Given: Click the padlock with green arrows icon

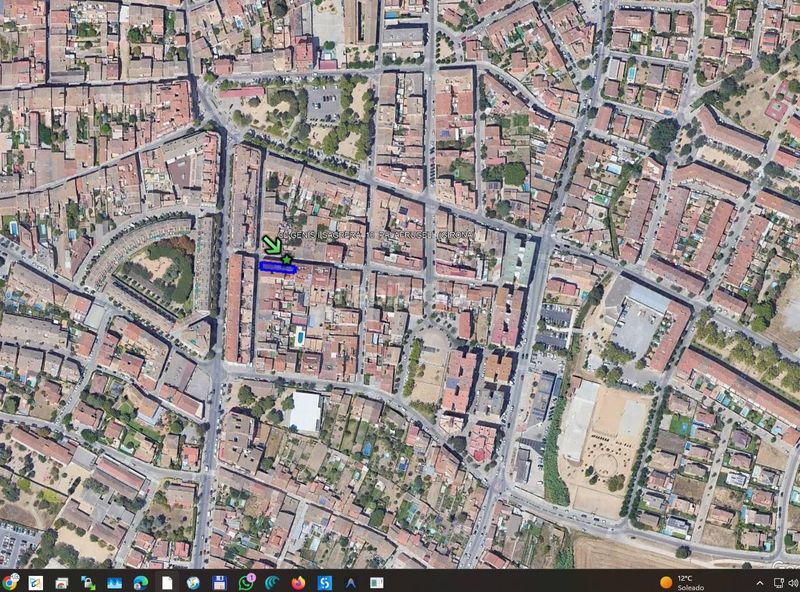Looking at the screenshot, I should [x=88, y=582].
